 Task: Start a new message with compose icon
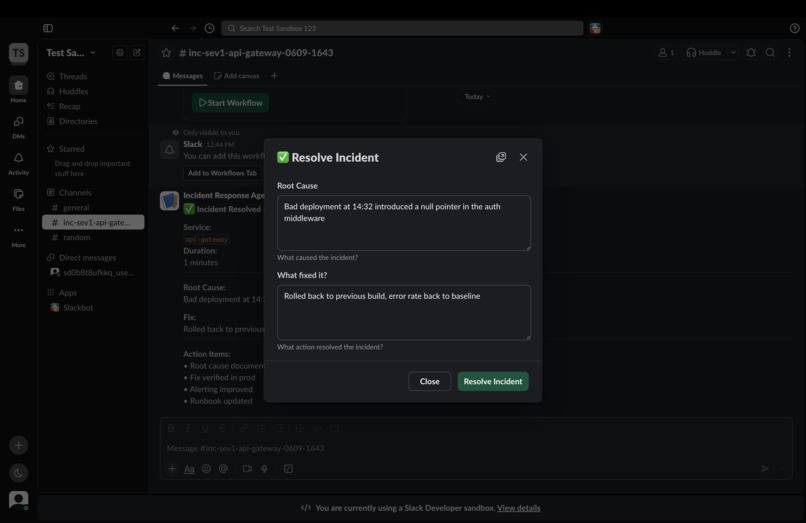point(137,52)
